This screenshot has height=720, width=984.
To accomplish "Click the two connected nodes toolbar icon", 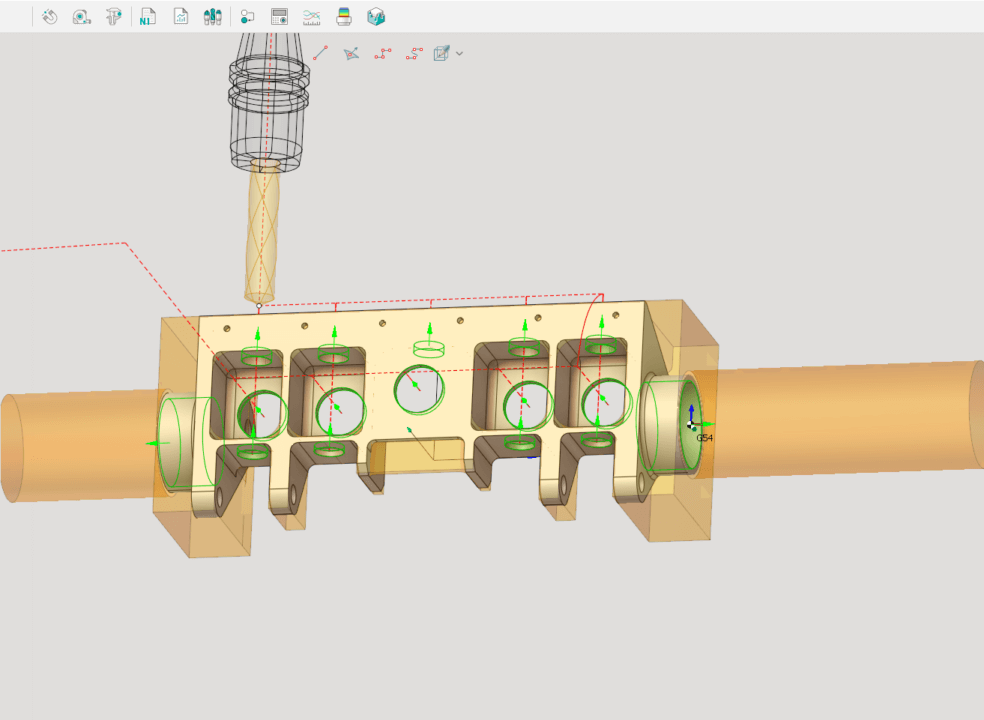I will [248, 17].
